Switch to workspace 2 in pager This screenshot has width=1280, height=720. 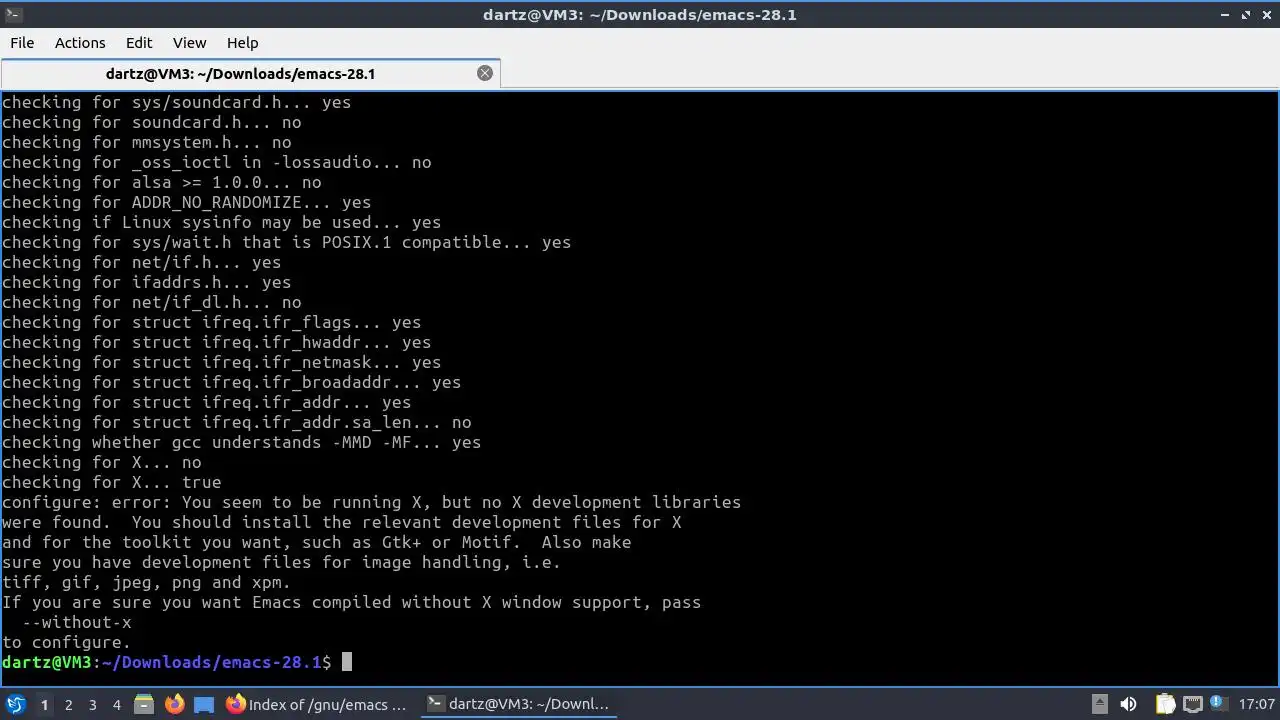coord(68,705)
